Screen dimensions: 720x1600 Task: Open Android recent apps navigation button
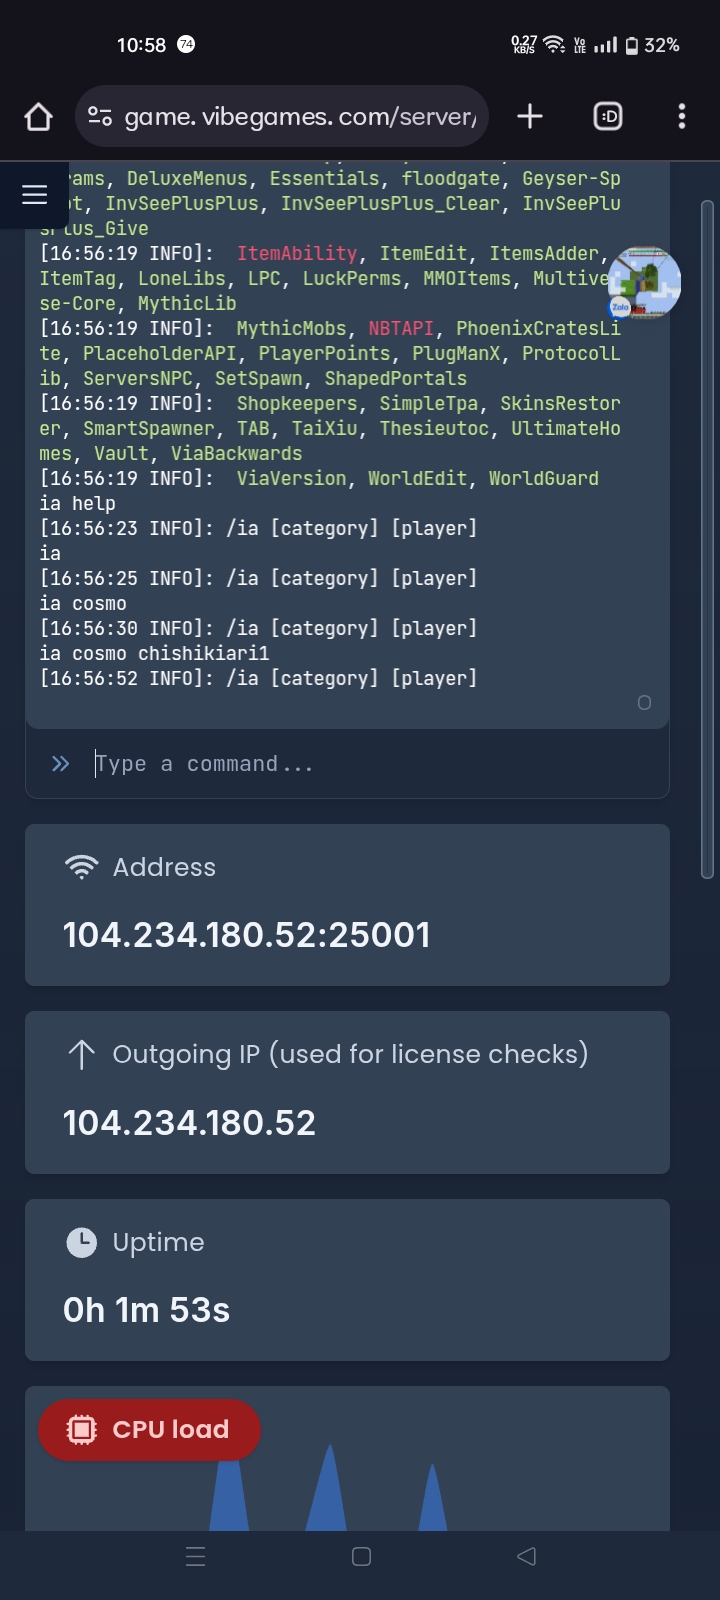(196, 1556)
